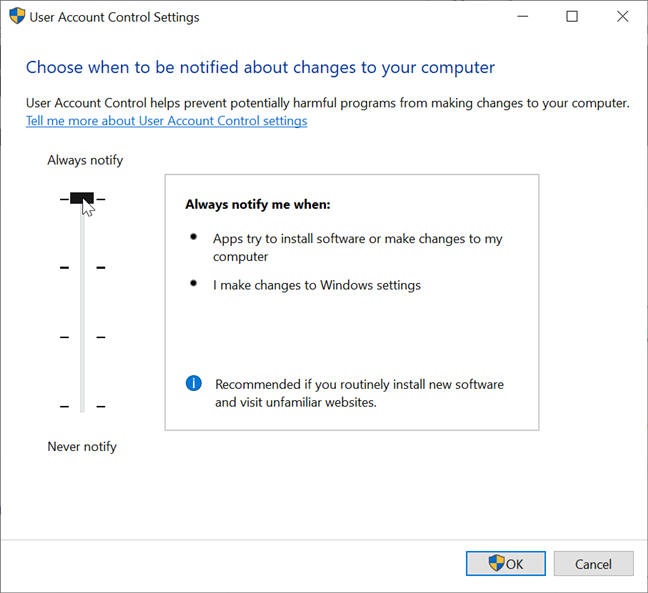Click the blue information icon

(194, 383)
